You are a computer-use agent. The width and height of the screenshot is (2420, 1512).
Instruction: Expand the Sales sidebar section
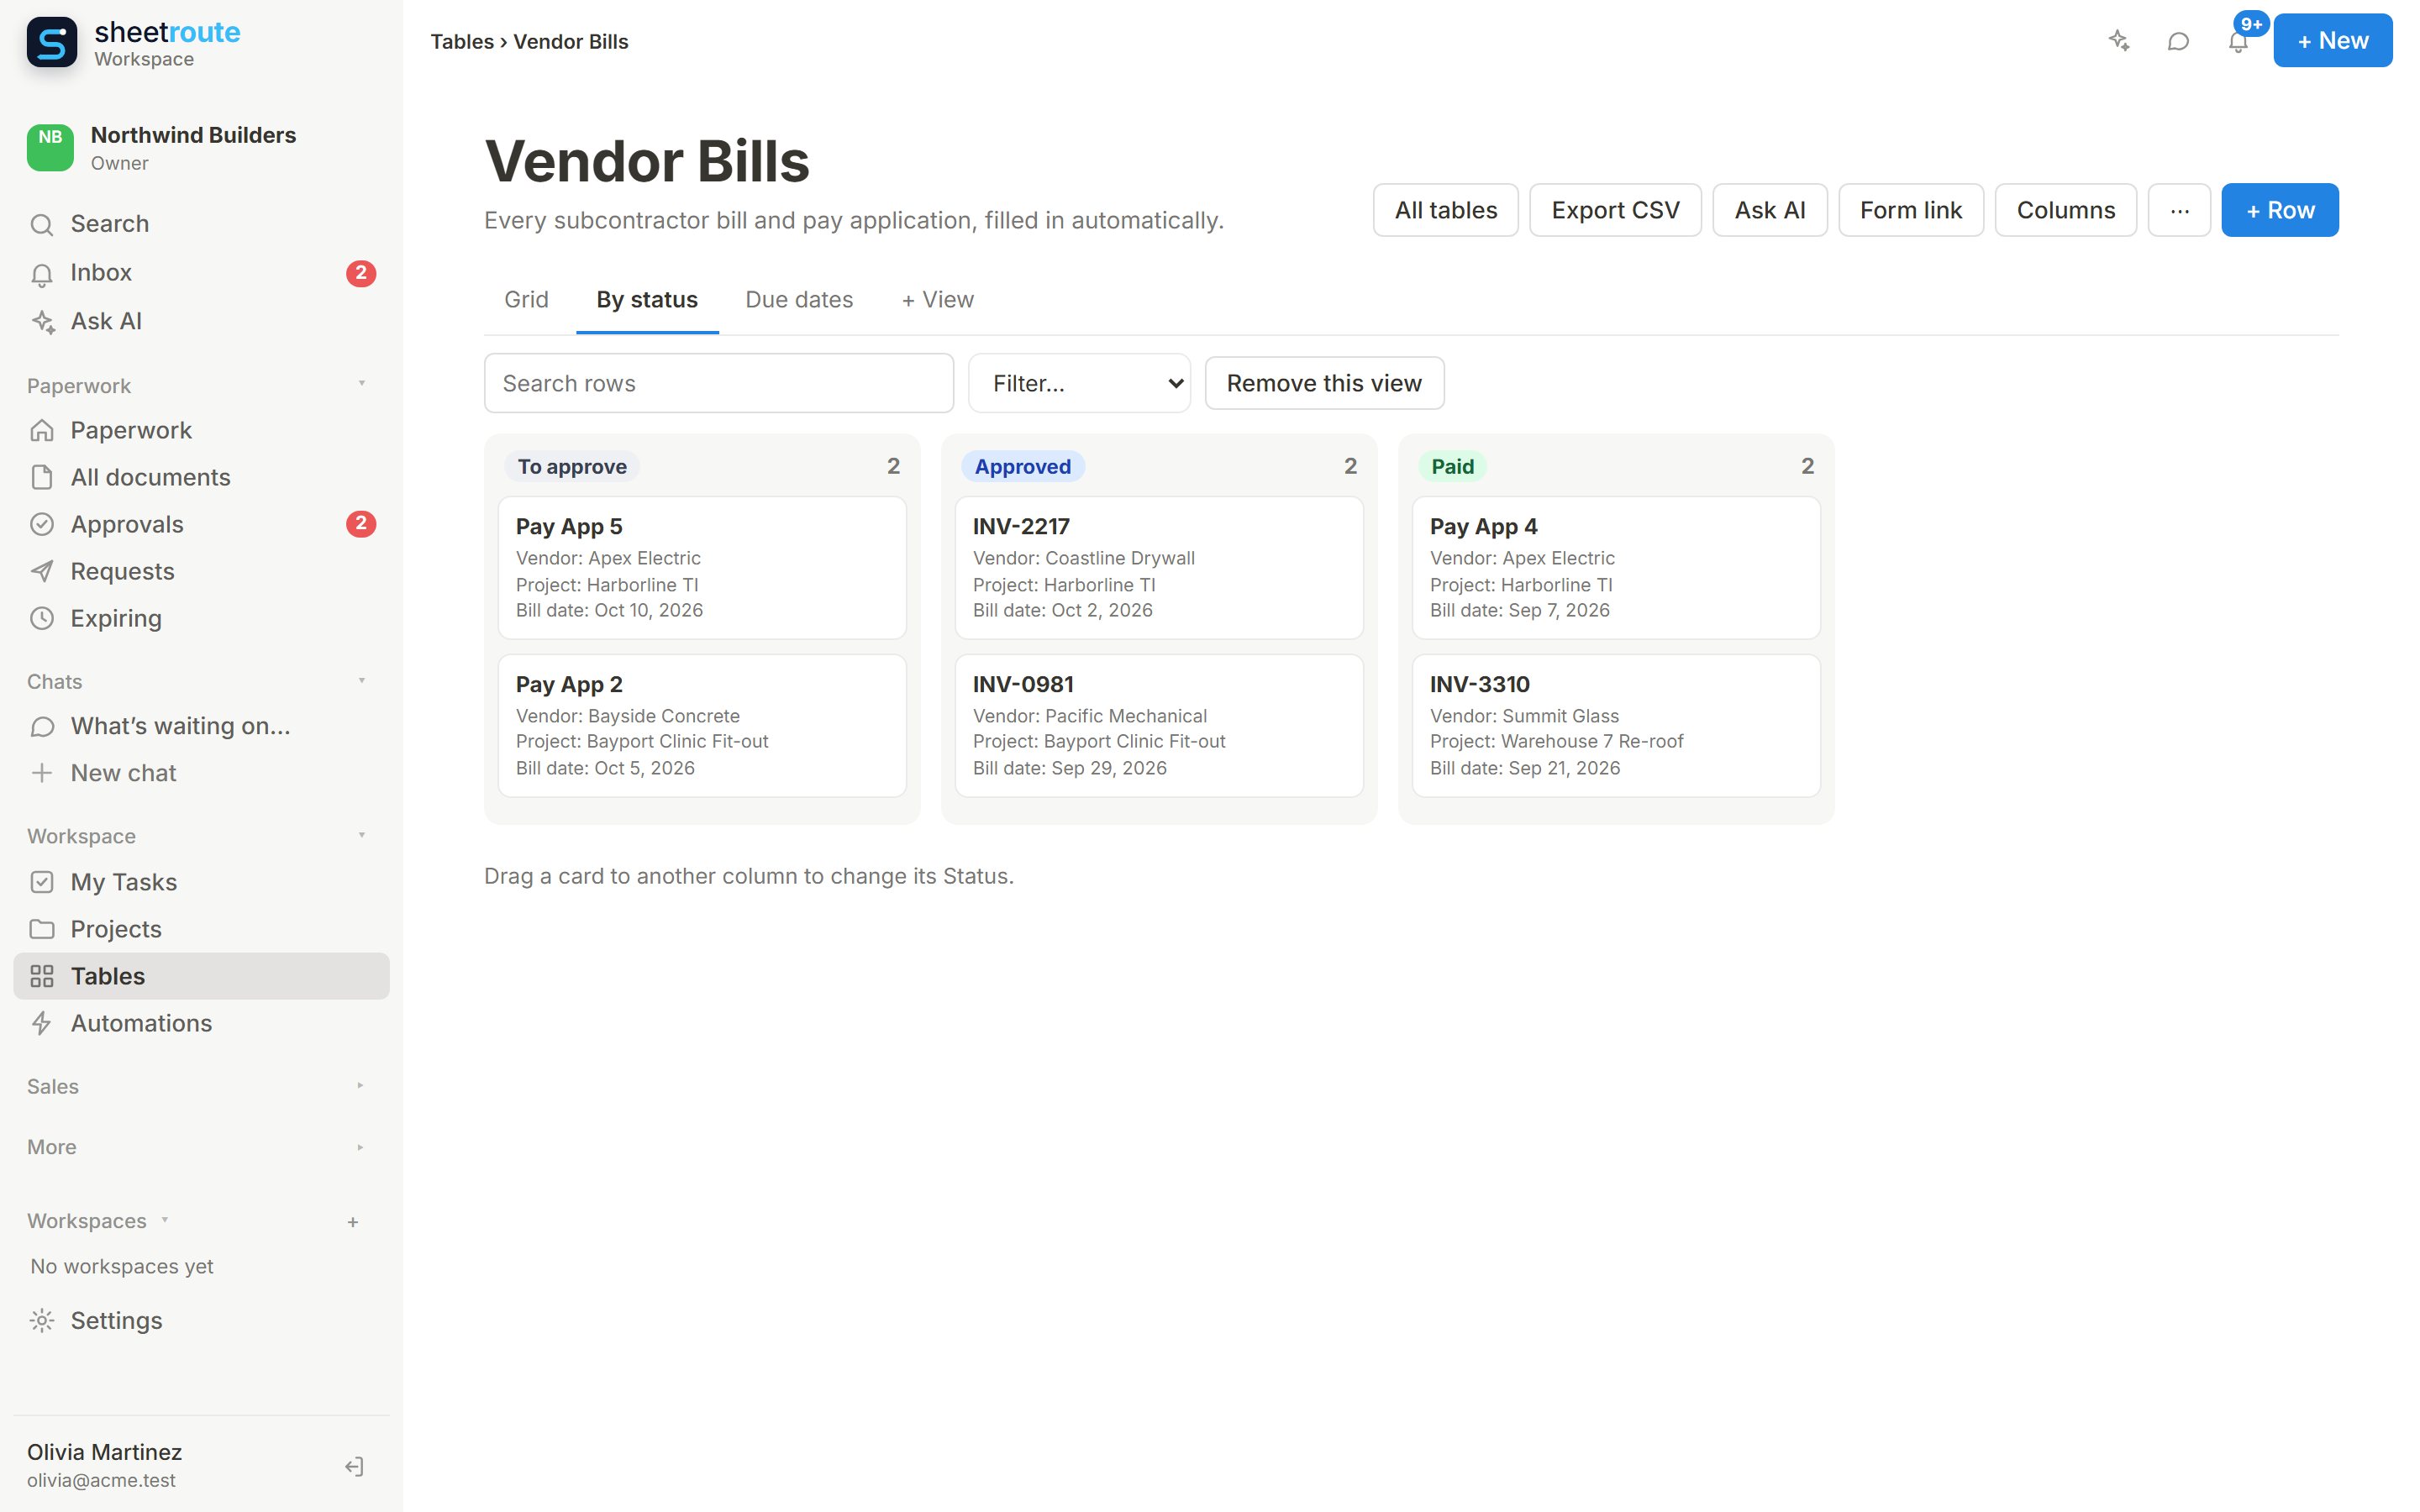(360, 1086)
